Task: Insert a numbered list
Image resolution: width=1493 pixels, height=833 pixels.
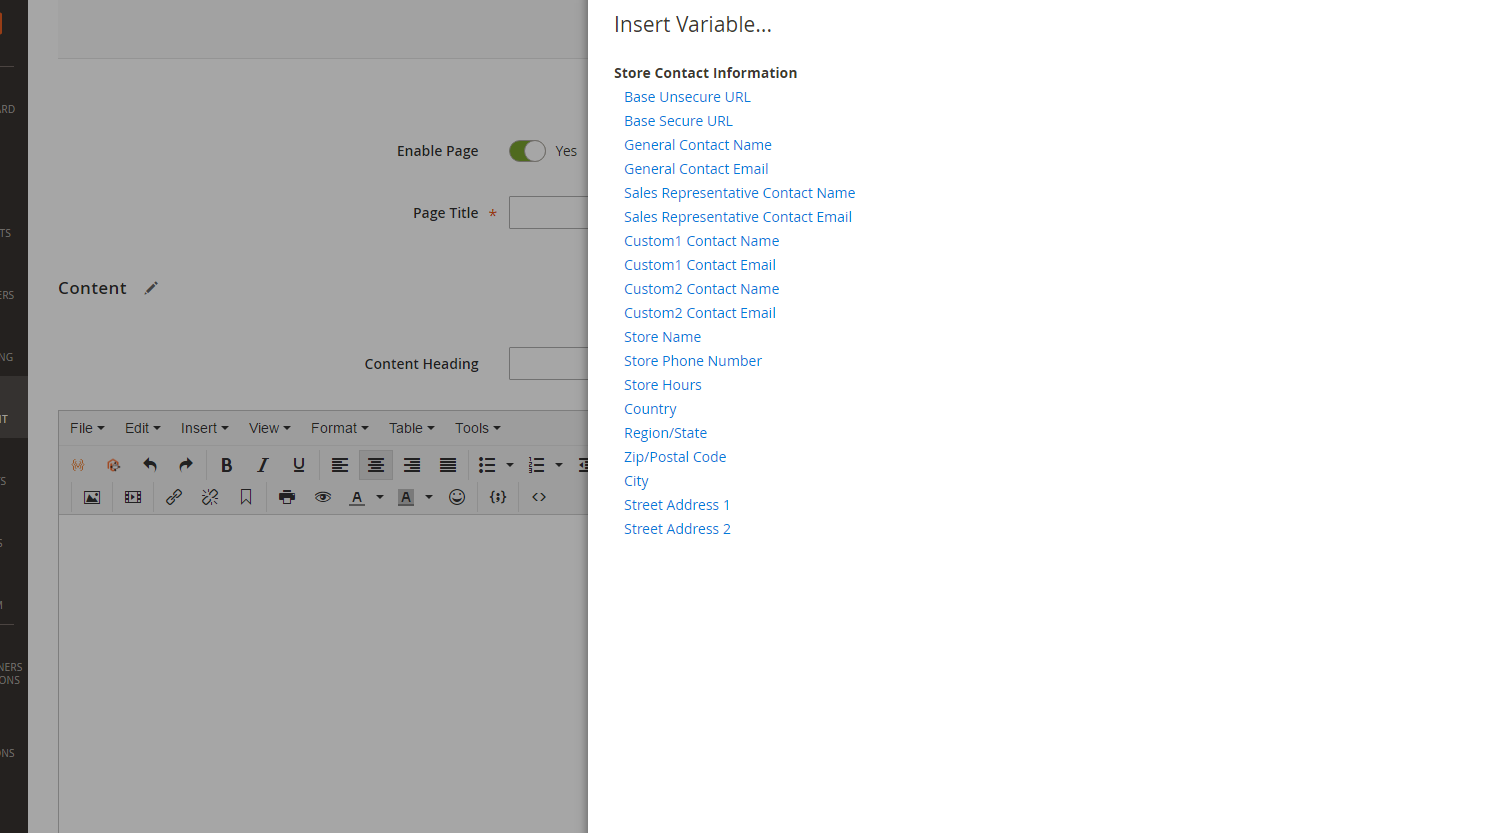Action: click(537, 465)
